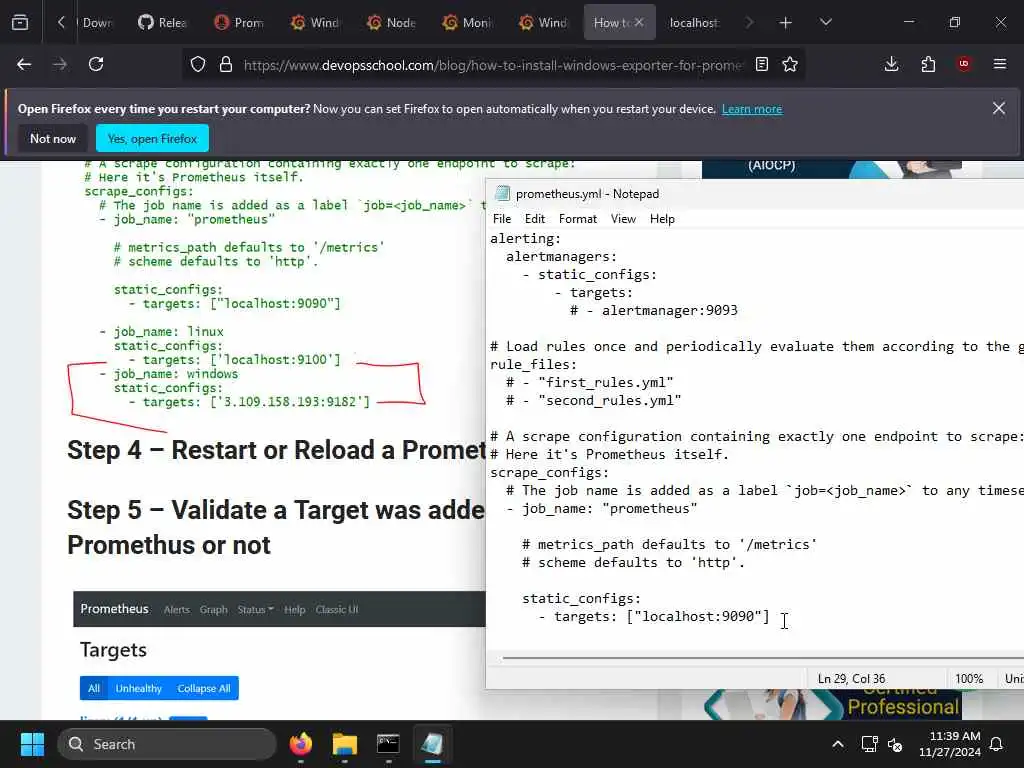The image size is (1024, 768).
Task: Open the Command Prompt taskbar icon
Action: (x=389, y=744)
